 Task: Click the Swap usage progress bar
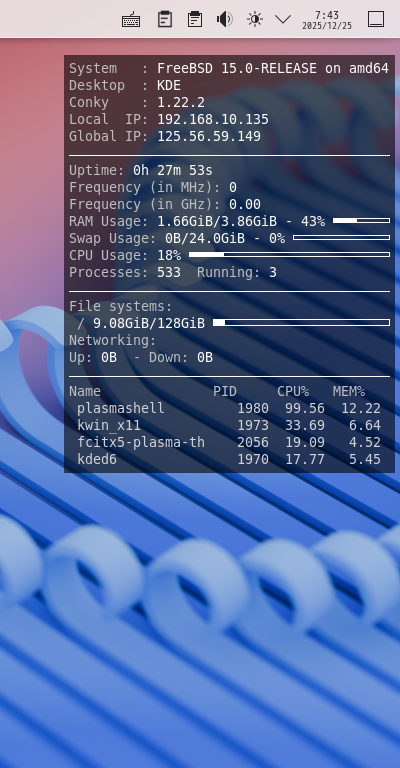(x=341, y=238)
